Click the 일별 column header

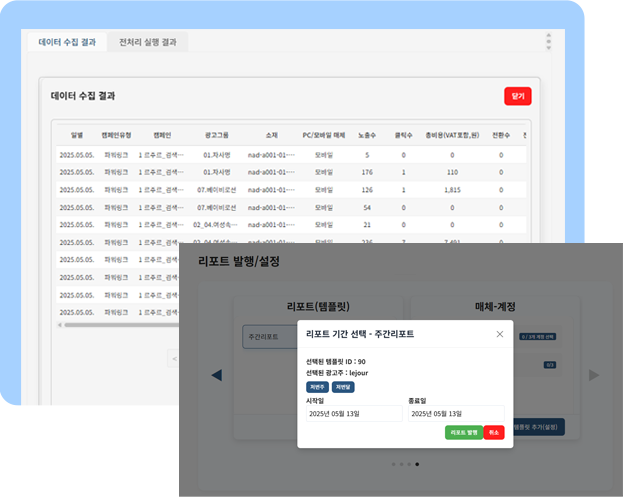76,134
